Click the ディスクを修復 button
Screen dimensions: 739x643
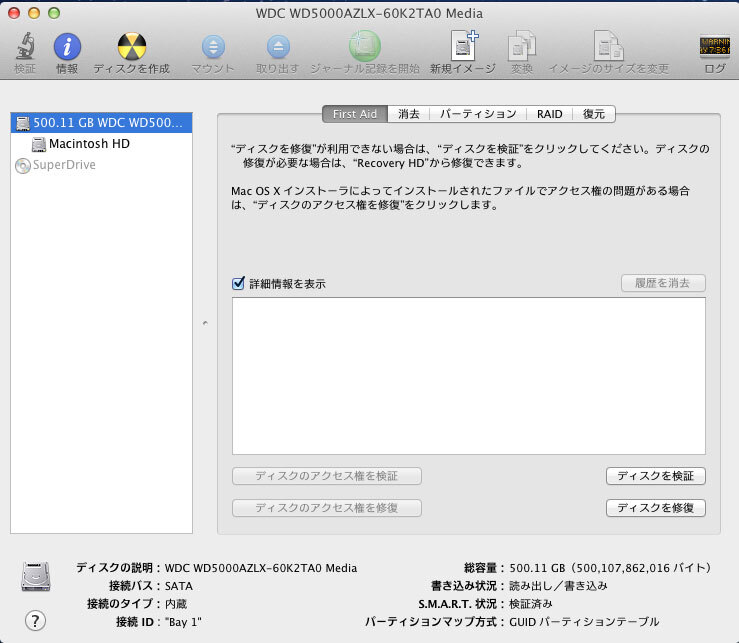tap(656, 508)
